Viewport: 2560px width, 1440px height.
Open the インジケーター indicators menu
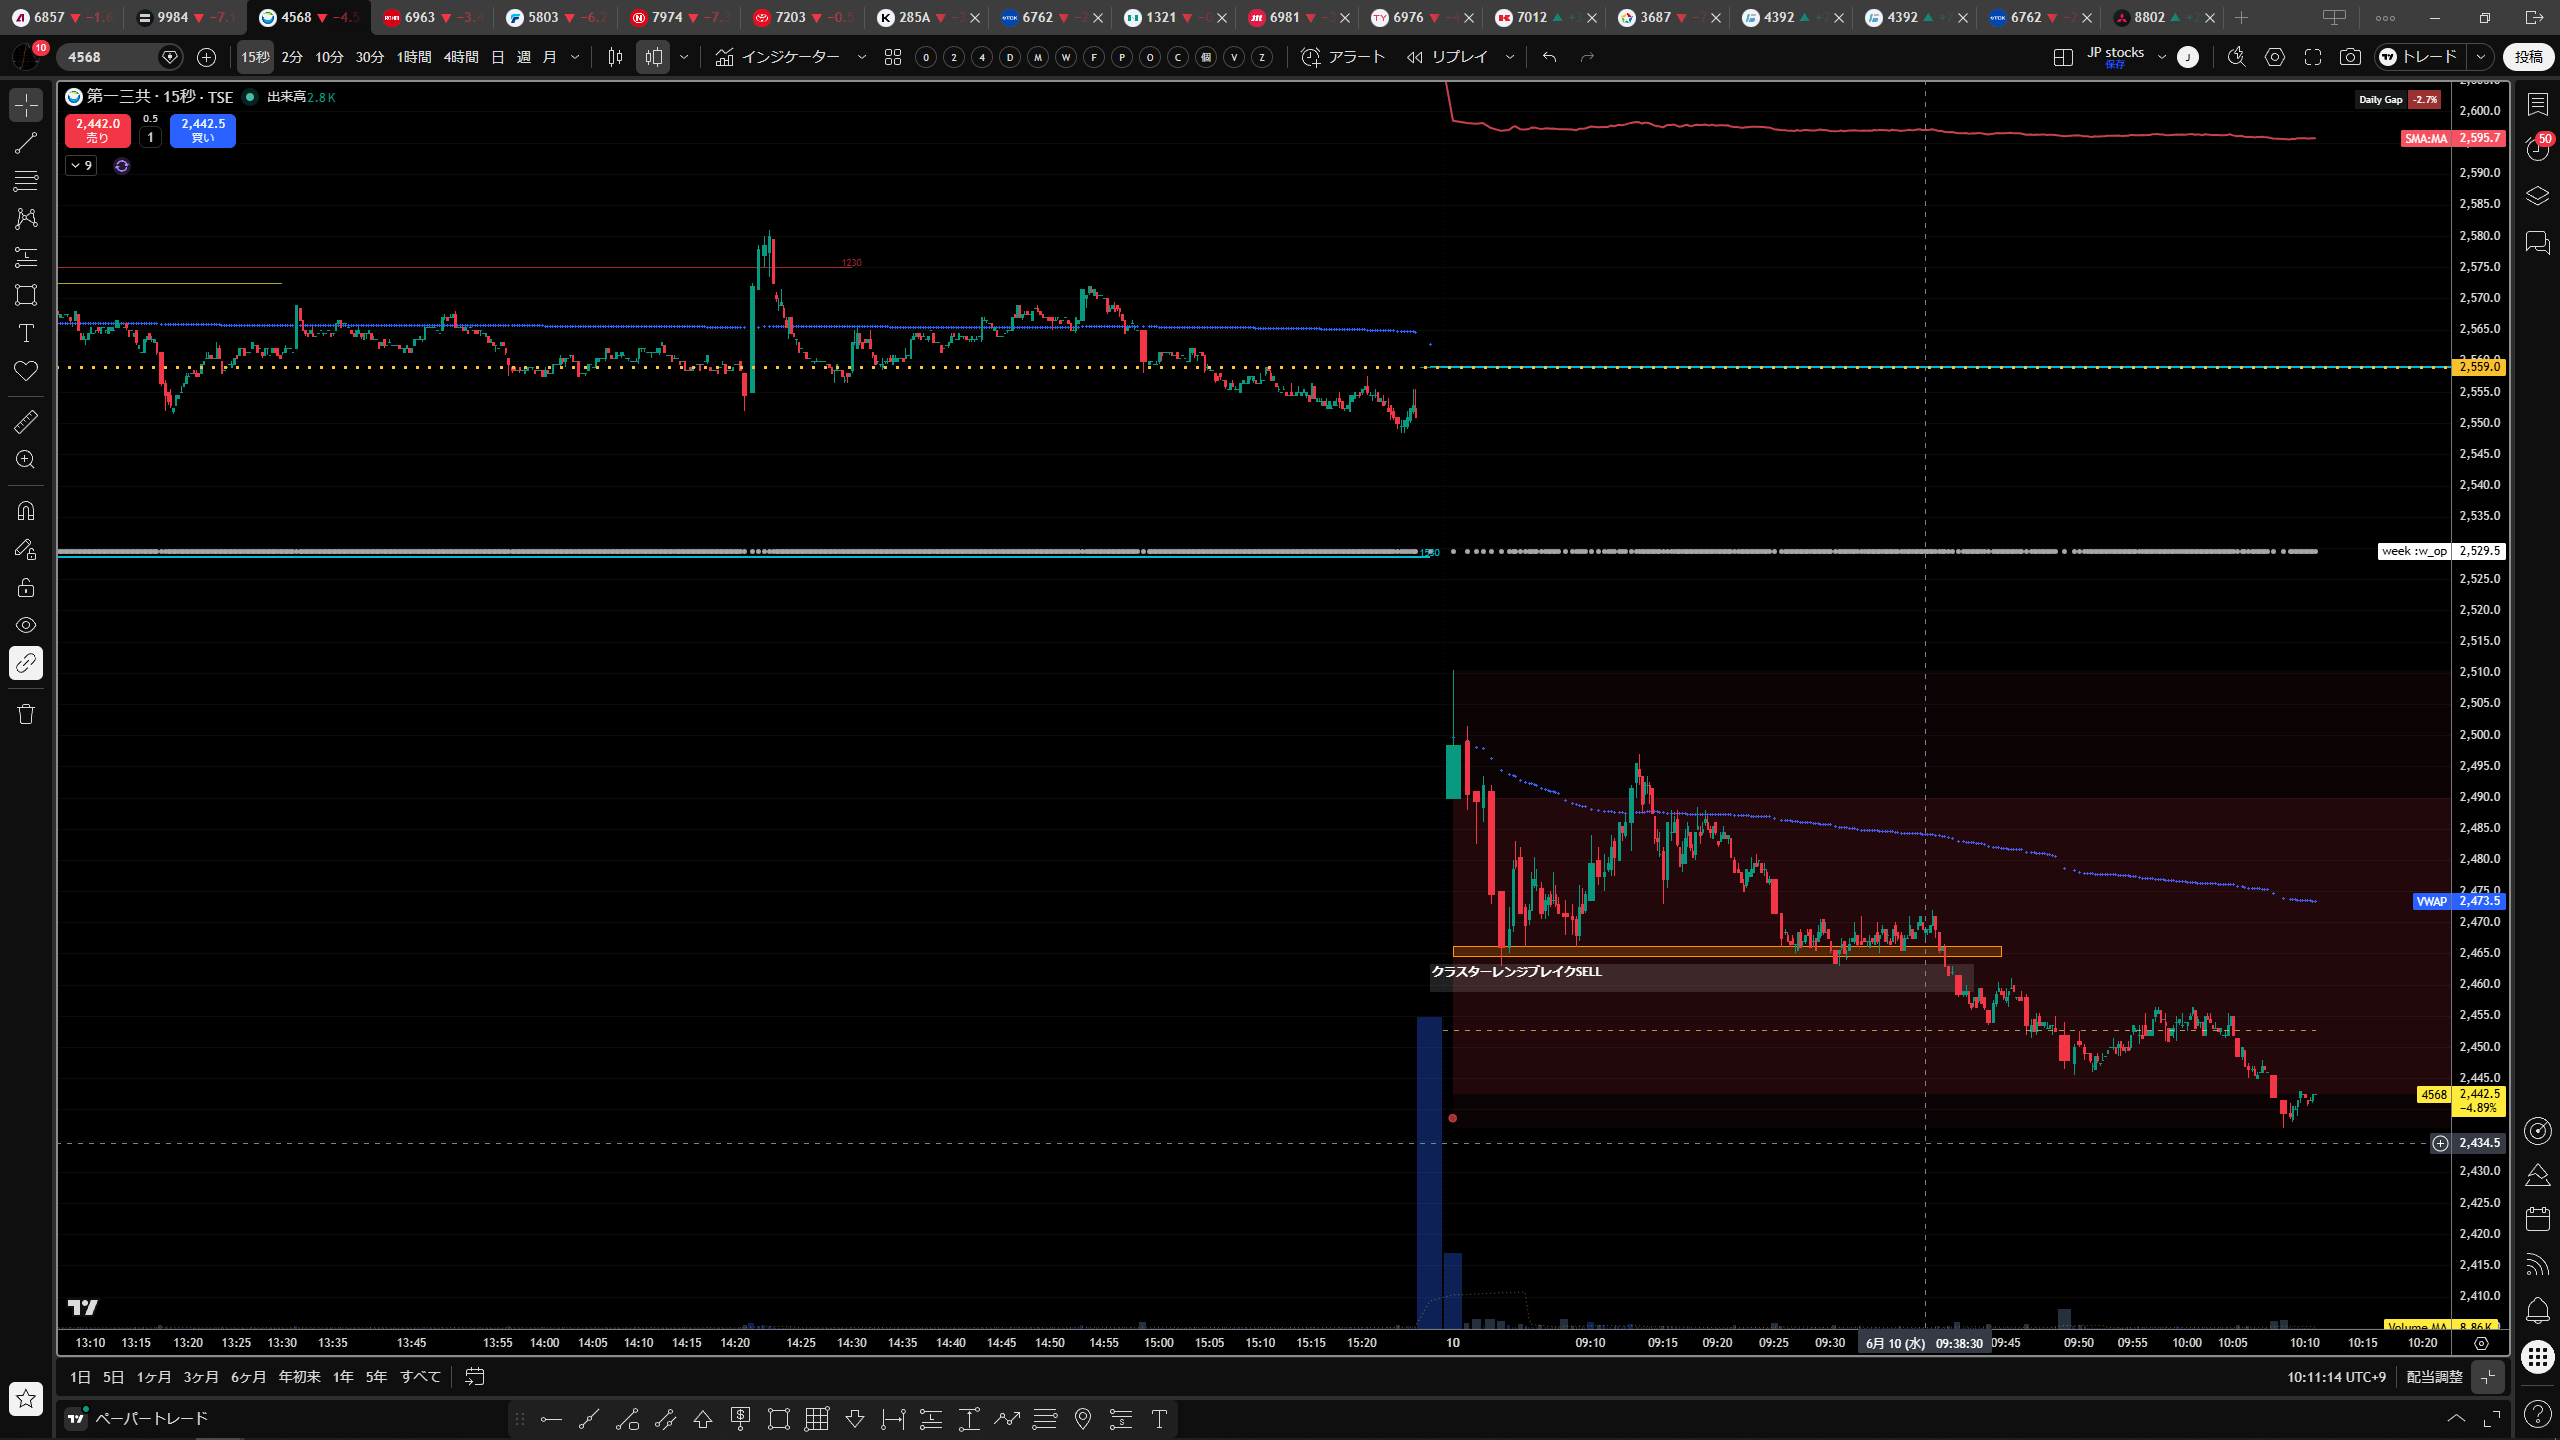[790, 57]
